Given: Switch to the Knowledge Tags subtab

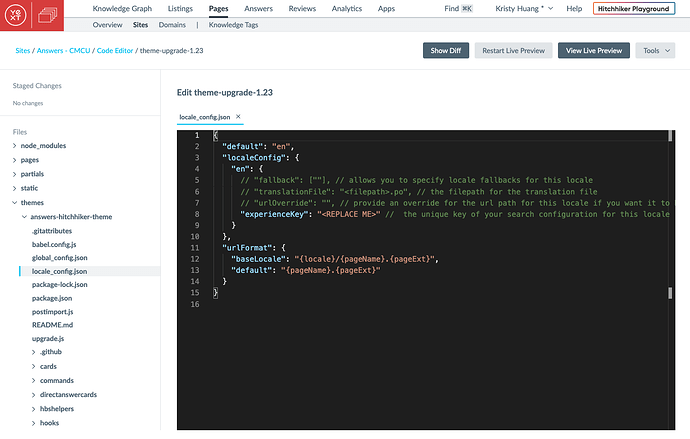Looking at the screenshot, I should [233, 25].
